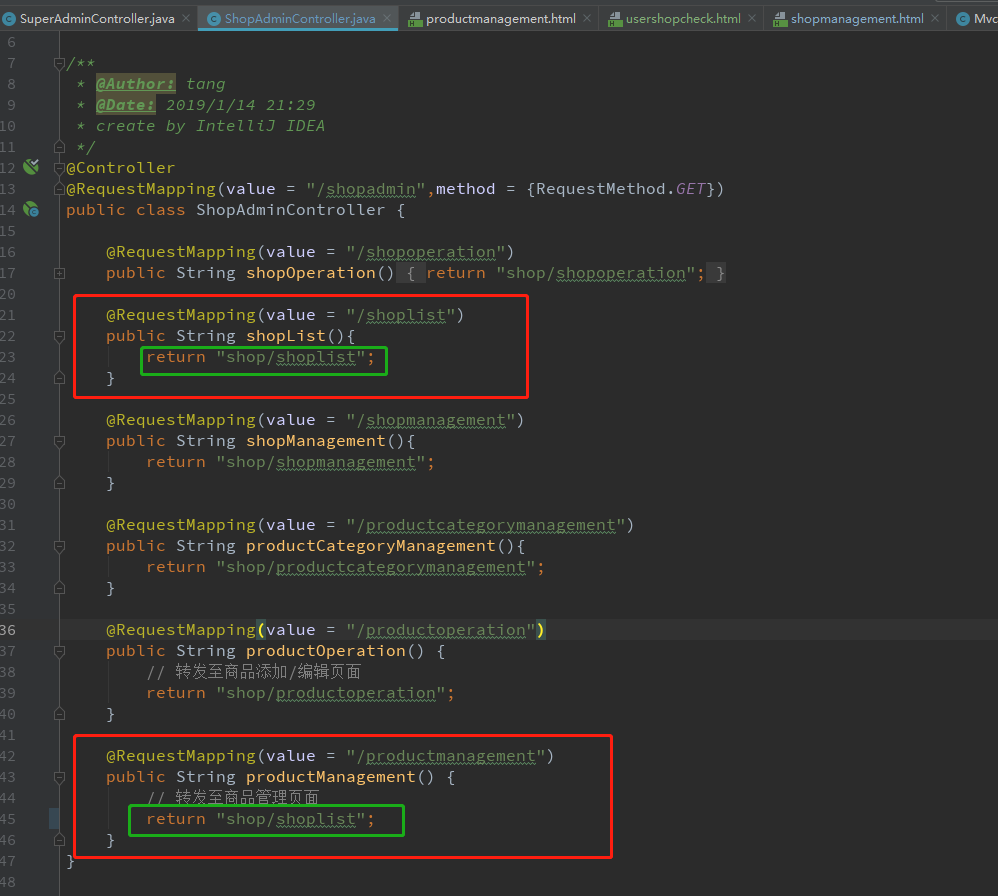Click the closing fold marker at line 34

click(59, 588)
